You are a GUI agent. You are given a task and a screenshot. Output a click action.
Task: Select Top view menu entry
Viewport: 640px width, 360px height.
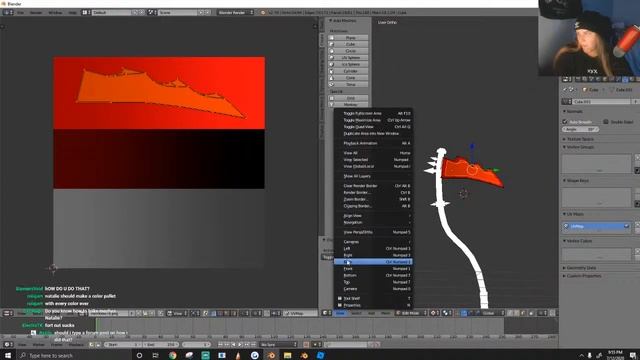click(373, 282)
